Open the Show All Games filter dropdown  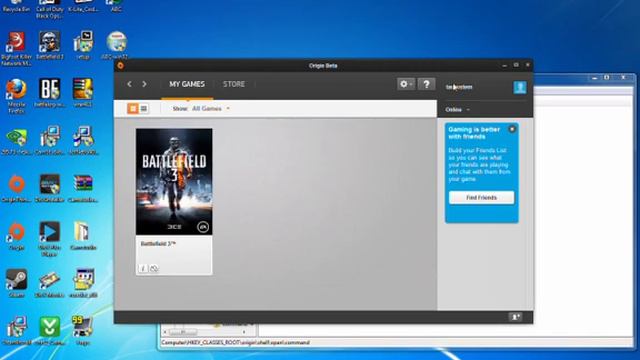211,109
